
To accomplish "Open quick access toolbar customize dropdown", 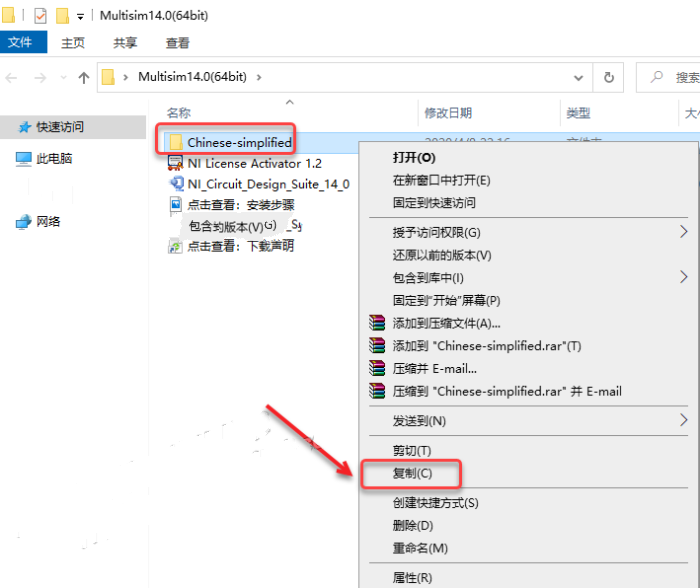I will tap(80, 17).
